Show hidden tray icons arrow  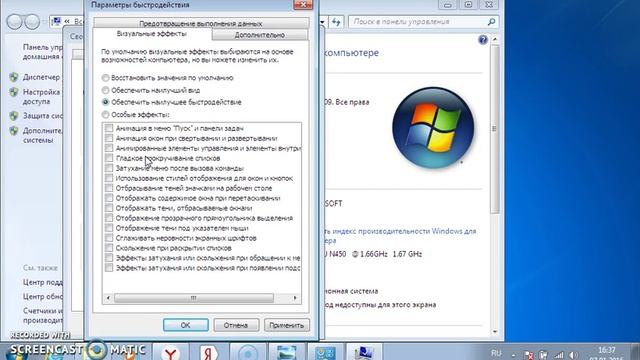tap(514, 355)
